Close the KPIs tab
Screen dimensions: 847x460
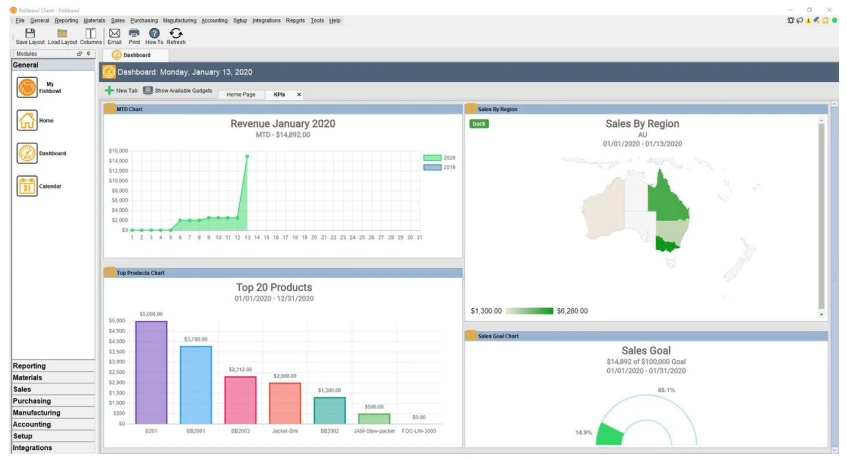click(x=298, y=94)
